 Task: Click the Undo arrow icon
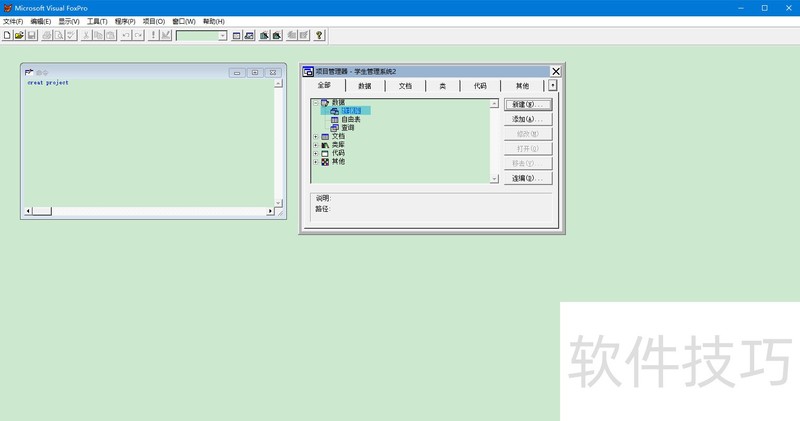coord(126,35)
